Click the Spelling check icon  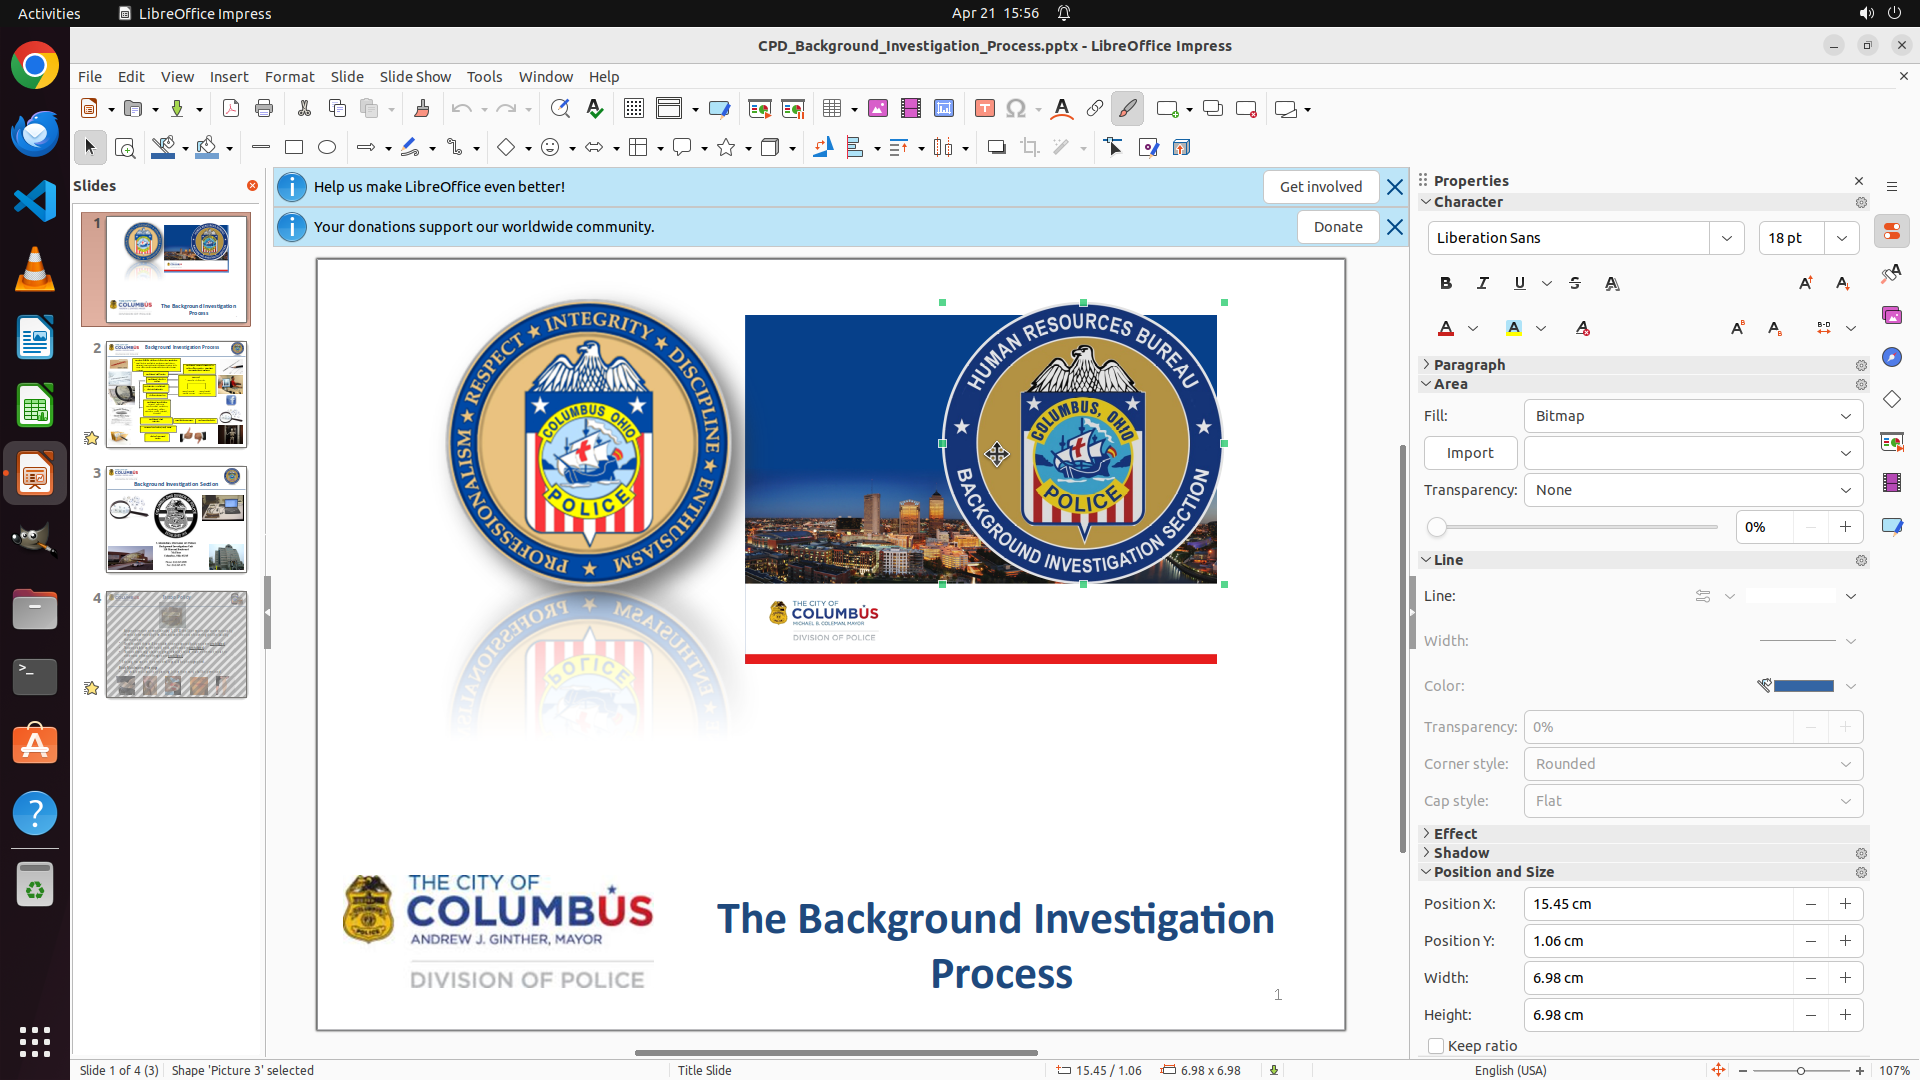(x=595, y=109)
